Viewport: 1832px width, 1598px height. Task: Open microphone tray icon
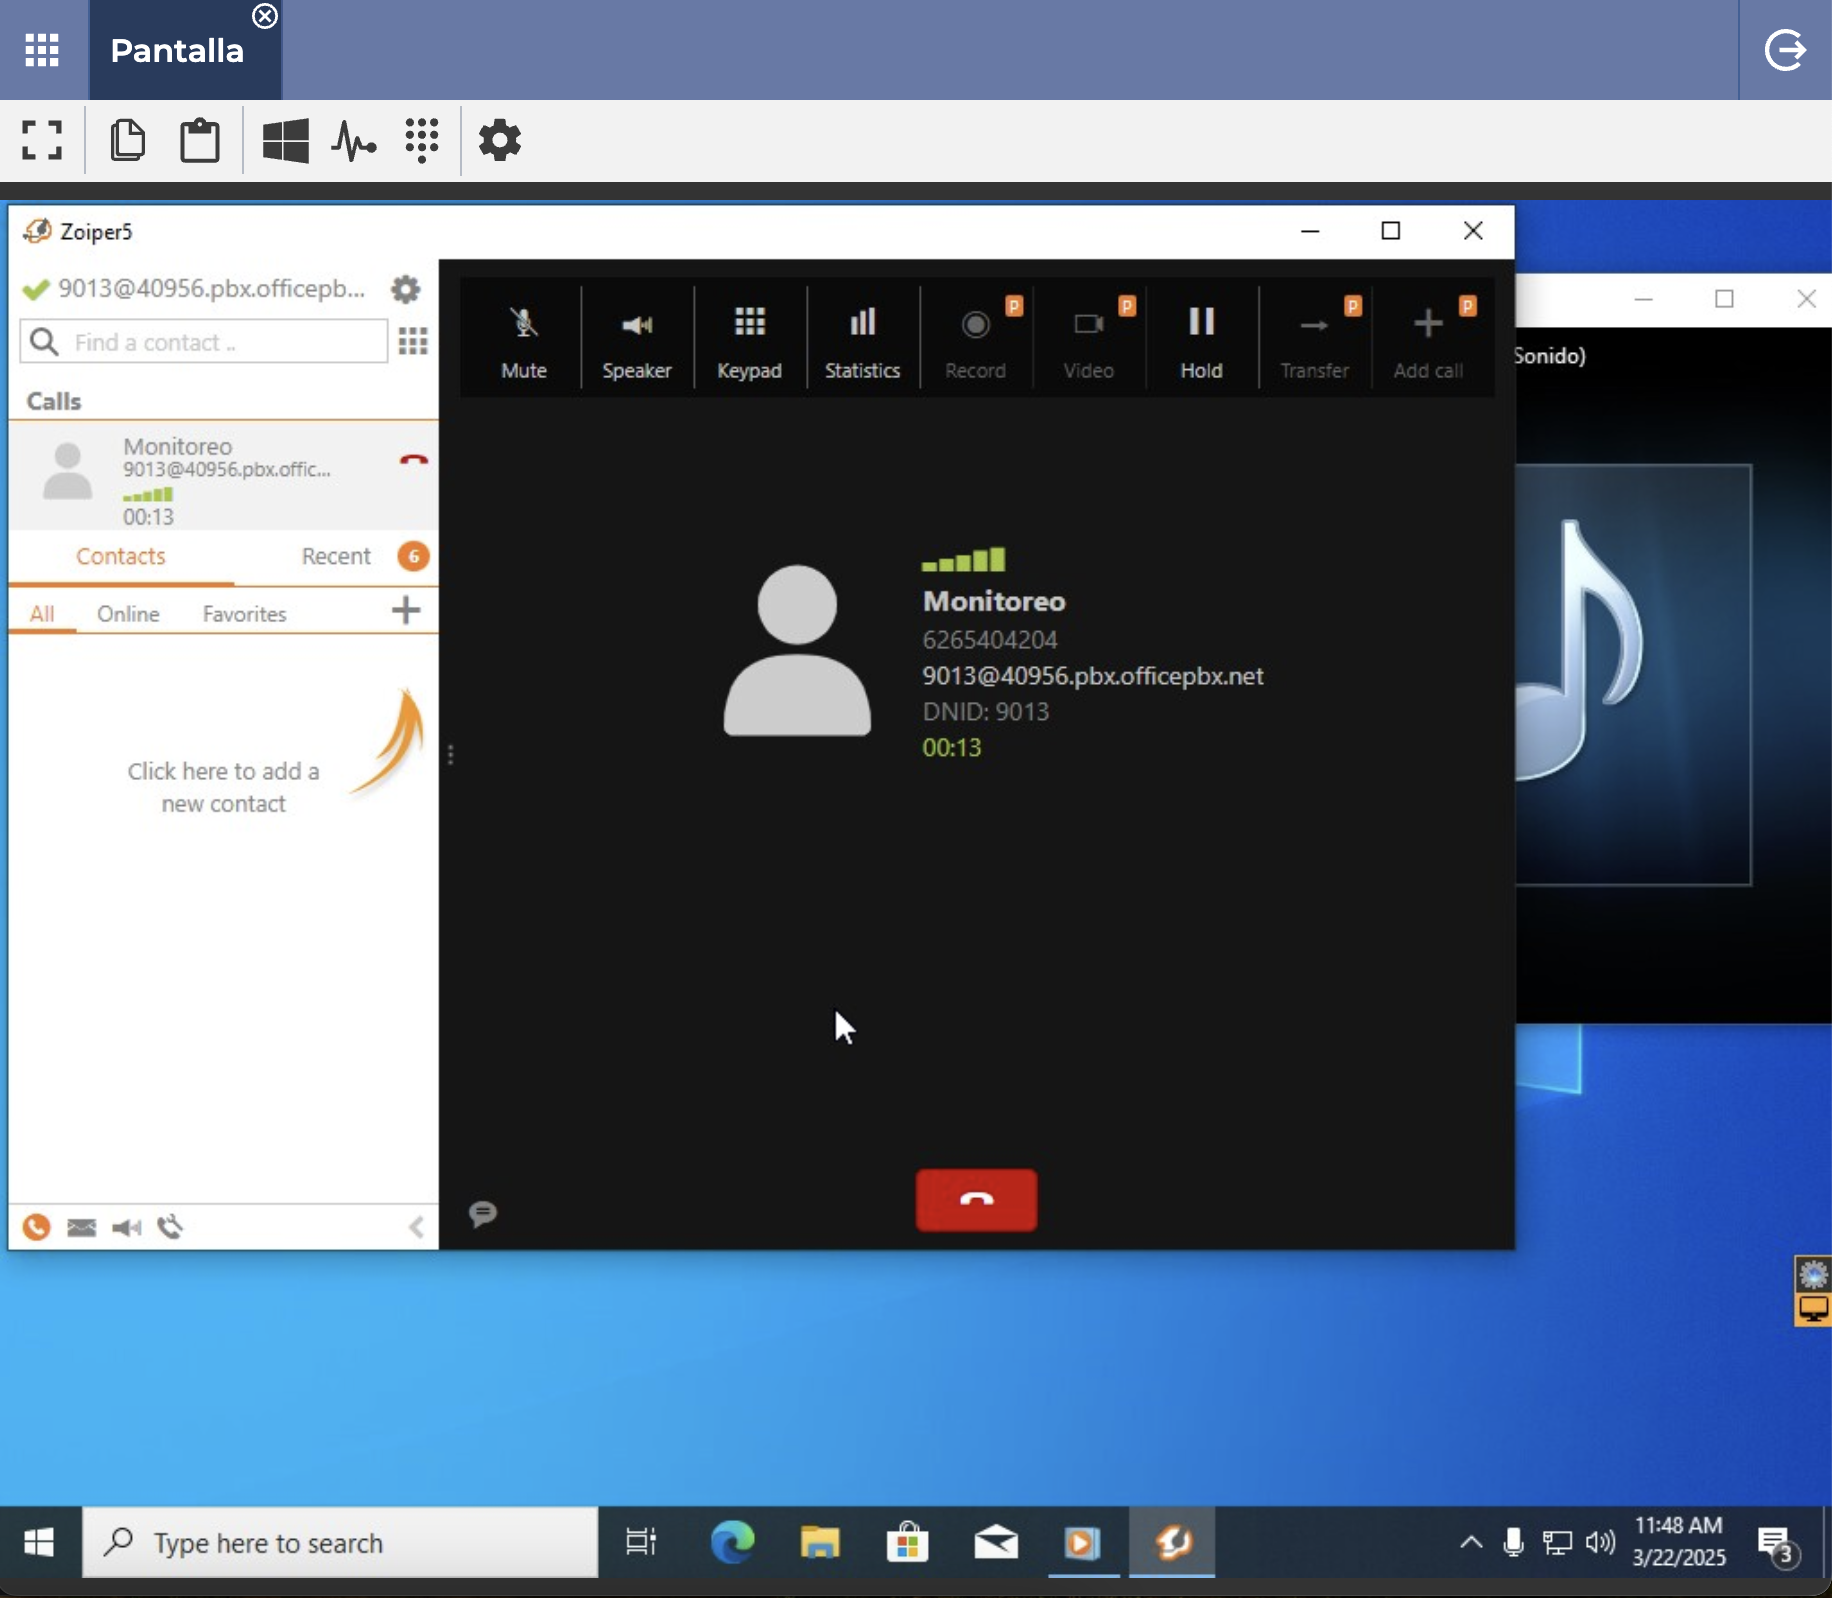[1514, 1542]
